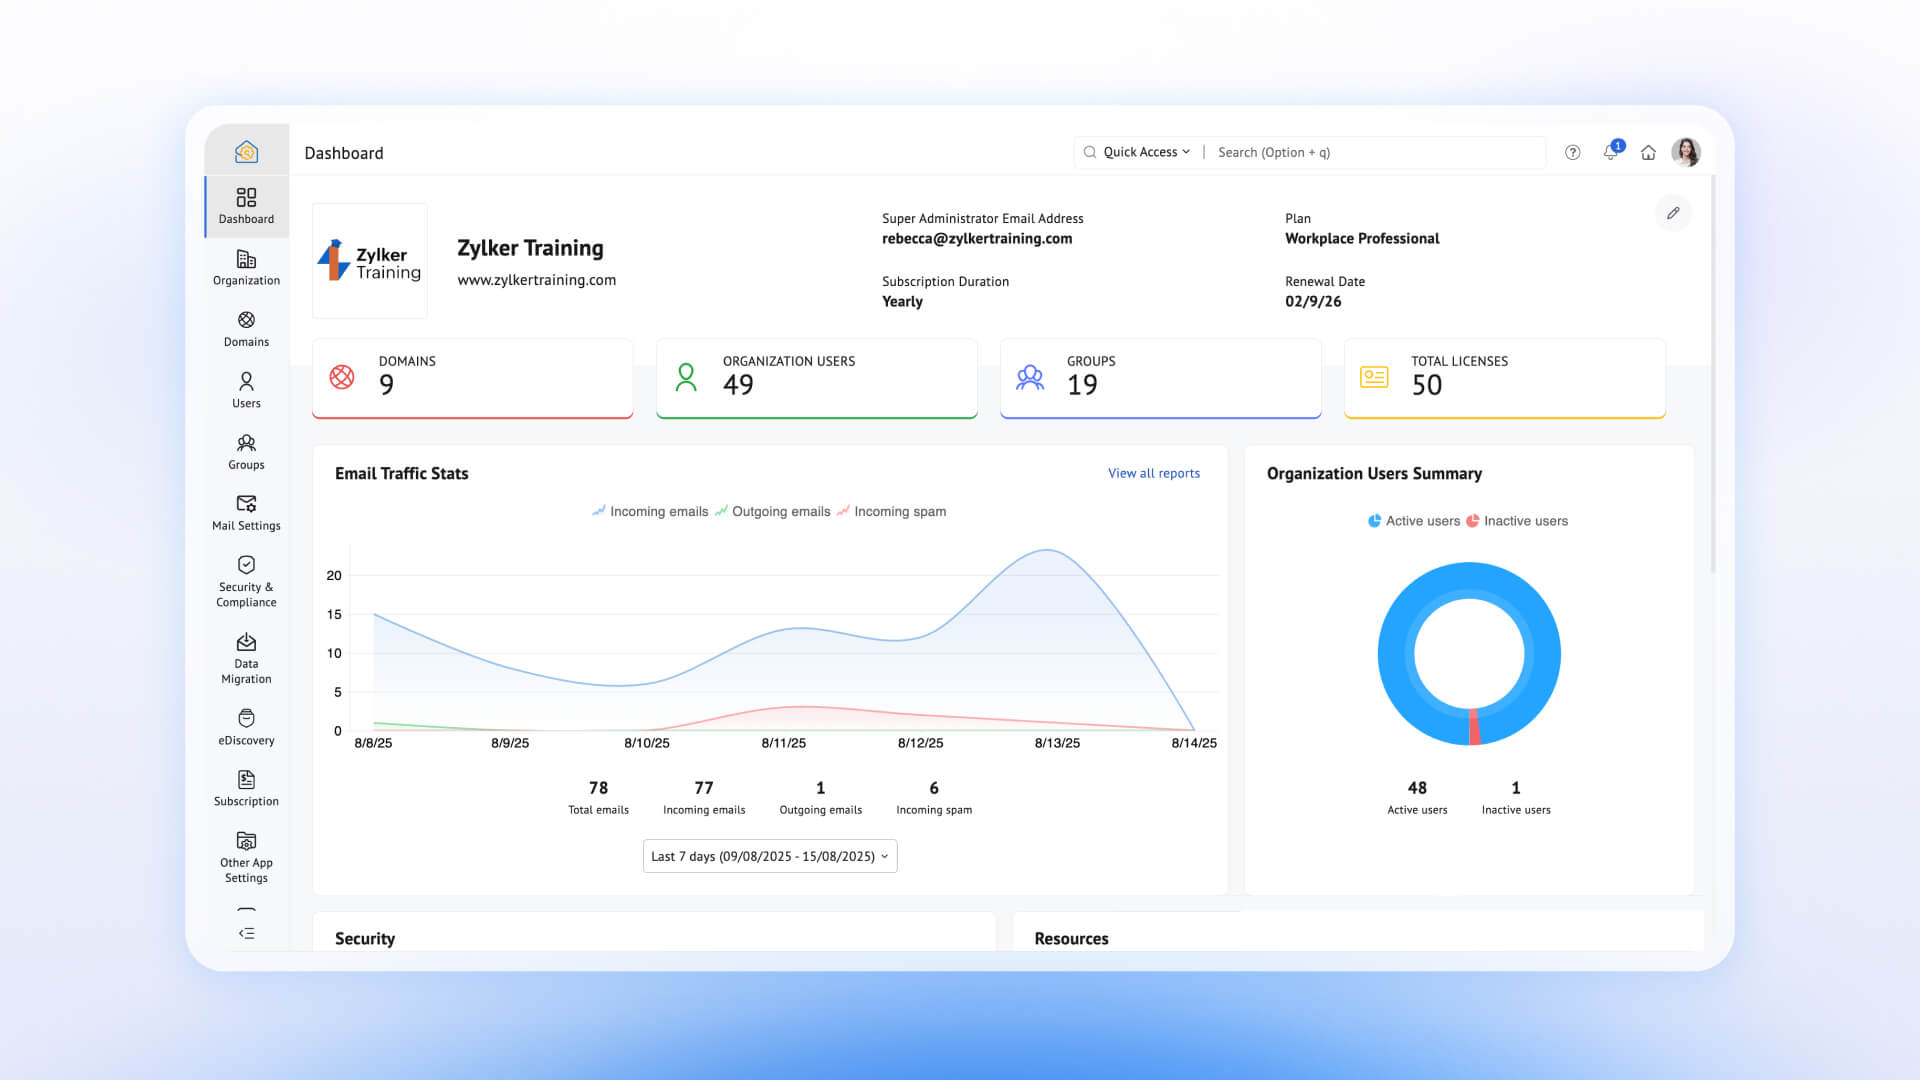Toggle the Inactive users legend entry

pos(1517,521)
